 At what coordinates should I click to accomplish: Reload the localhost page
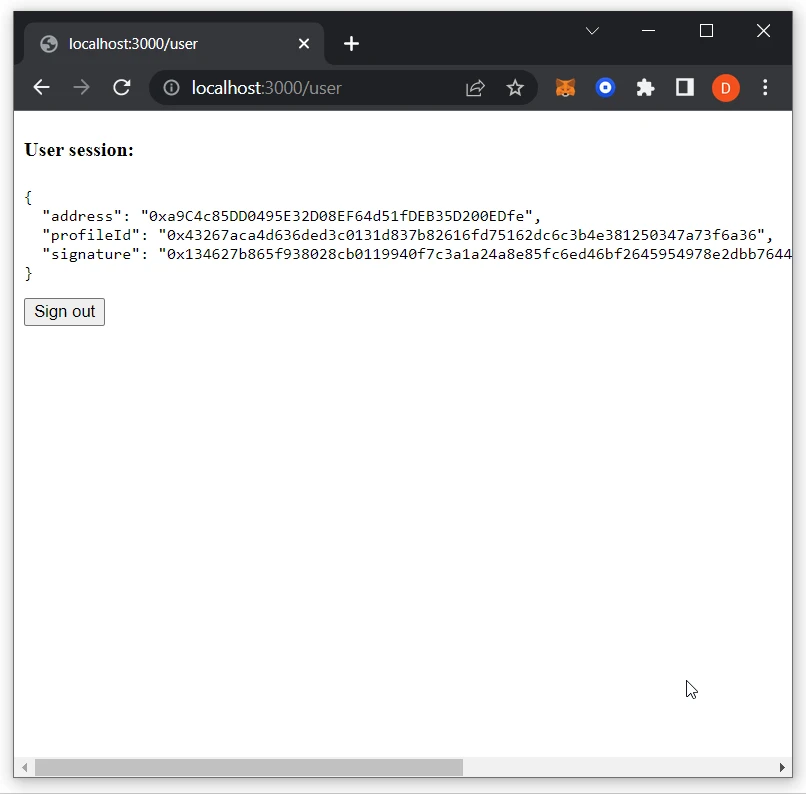click(121, 88)
